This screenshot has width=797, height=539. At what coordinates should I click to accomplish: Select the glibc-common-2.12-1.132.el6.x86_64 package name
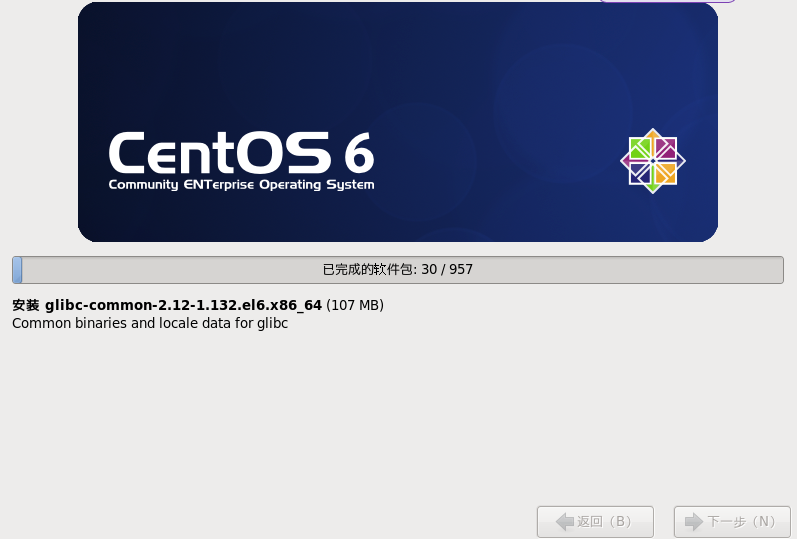pyautogui.click(x=183, y=305)
